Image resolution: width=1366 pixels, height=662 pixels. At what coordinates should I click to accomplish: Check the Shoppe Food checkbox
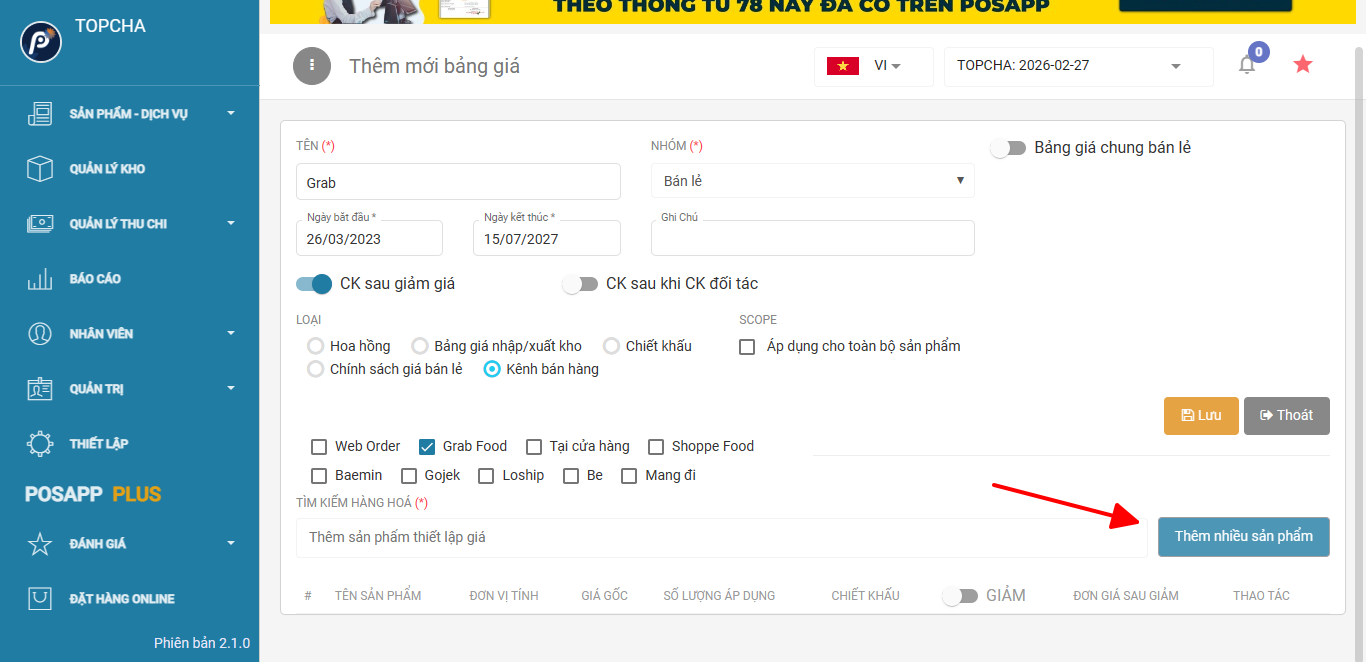coord(656,447)
